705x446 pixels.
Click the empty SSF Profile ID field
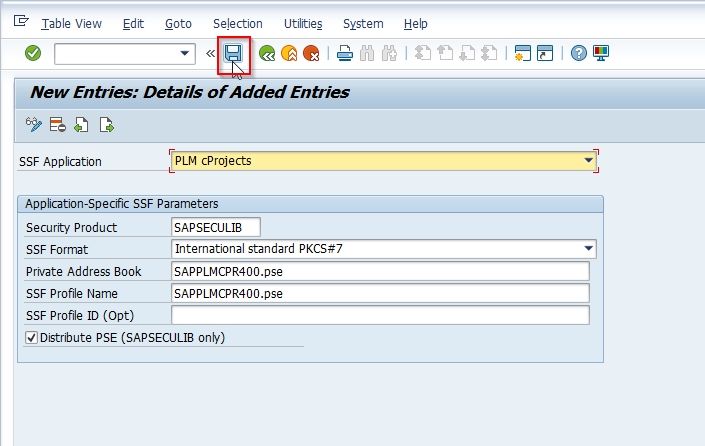point(380,315)
